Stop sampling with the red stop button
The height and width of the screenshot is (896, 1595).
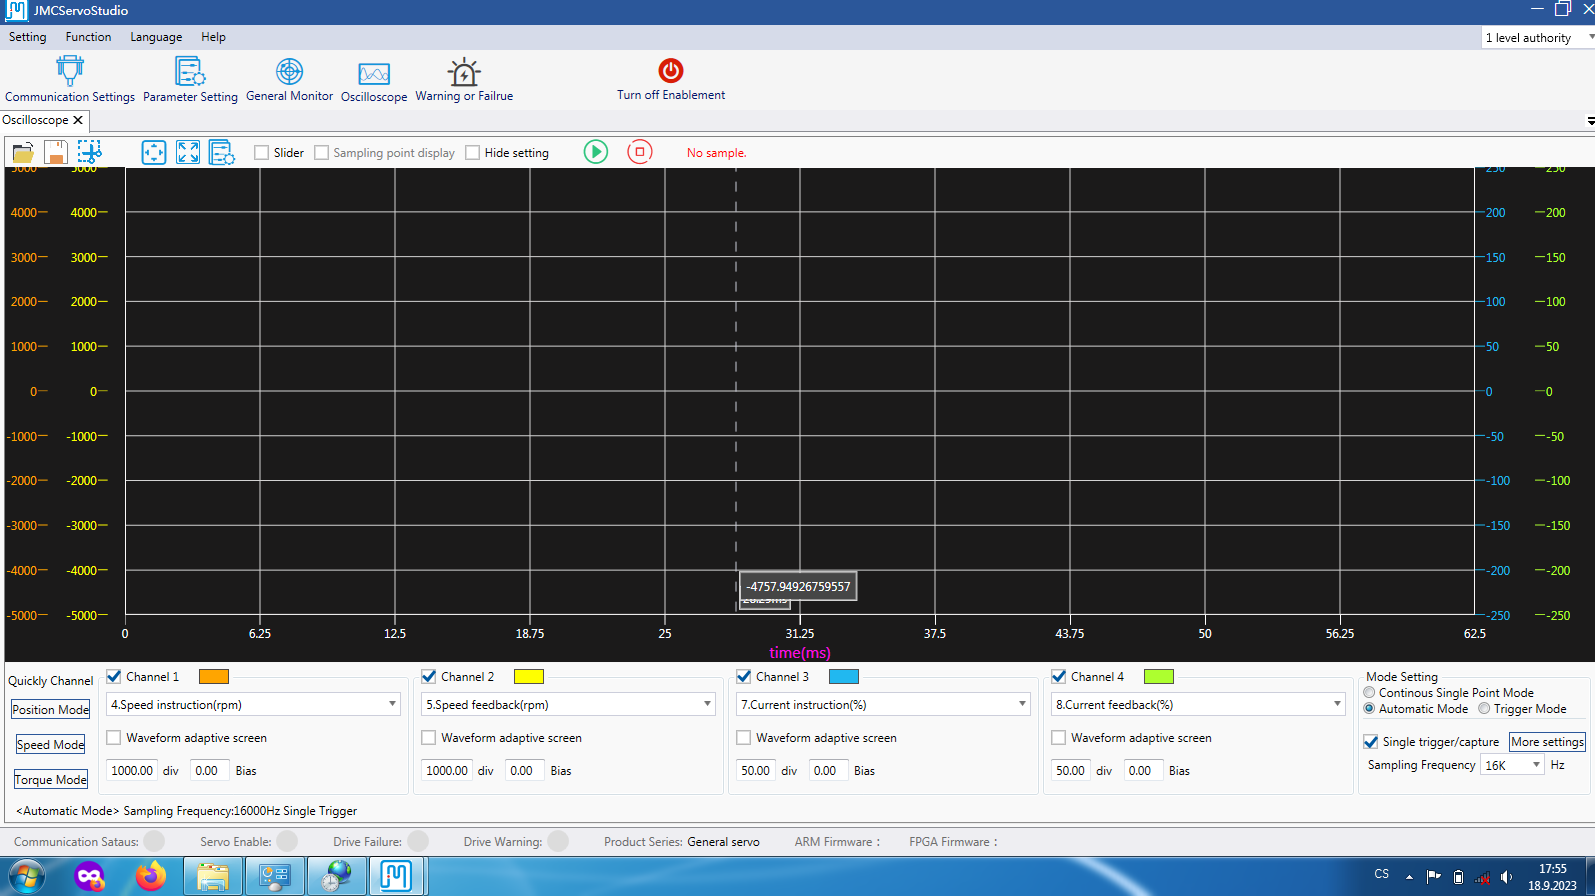(x=639, y=152)
